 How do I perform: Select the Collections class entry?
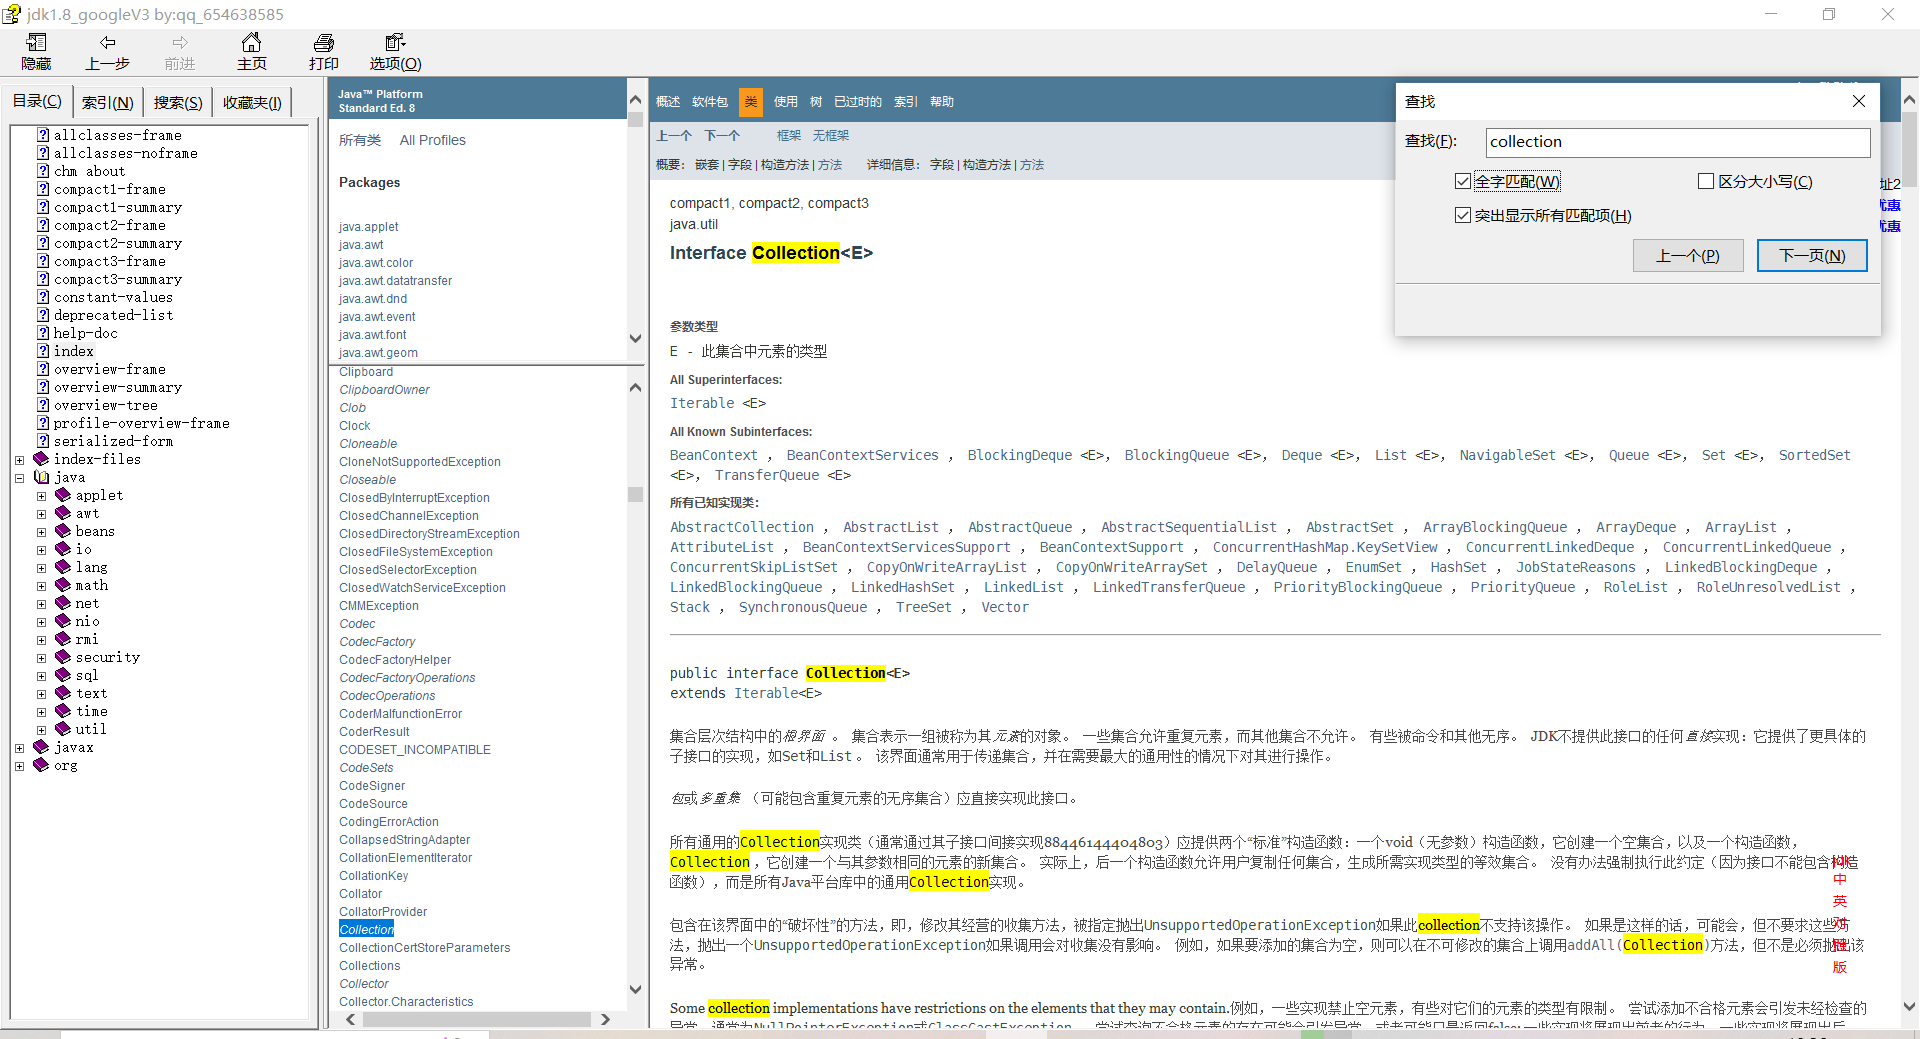[370, 966]
